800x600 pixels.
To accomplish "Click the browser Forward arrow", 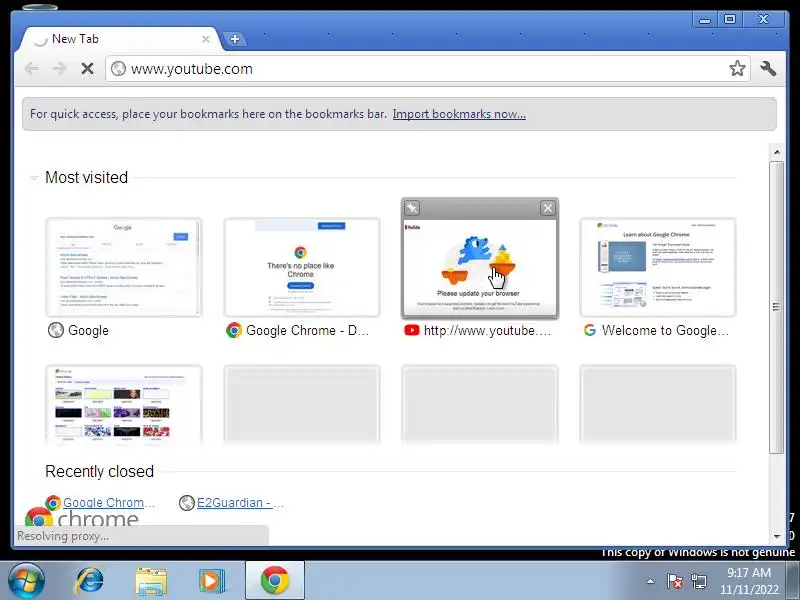I will tap(60, 68).
